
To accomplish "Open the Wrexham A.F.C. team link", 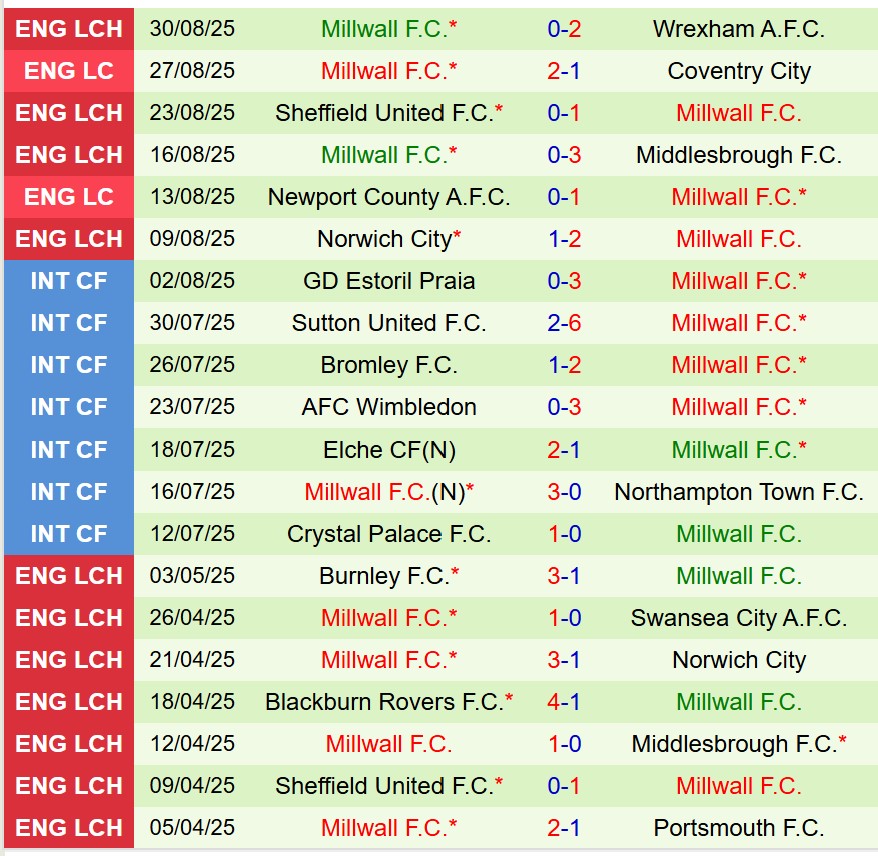I will [x=738, y=29].
